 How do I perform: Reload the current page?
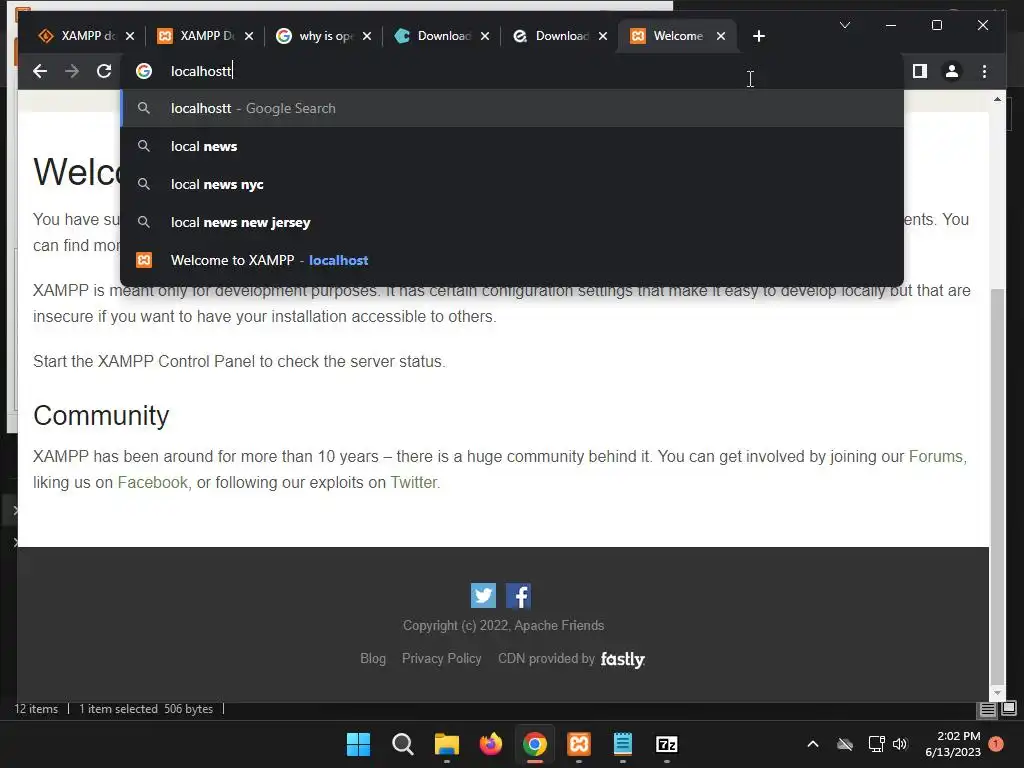tap(104, 71)
